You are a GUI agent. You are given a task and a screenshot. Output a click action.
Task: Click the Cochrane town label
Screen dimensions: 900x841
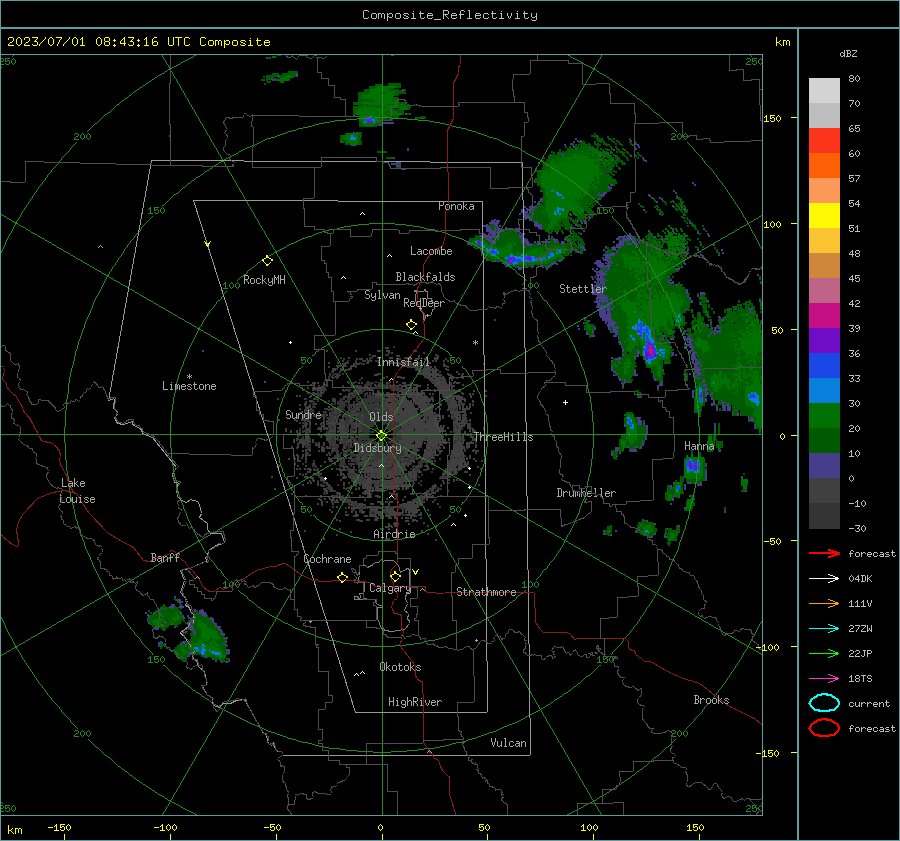[327, 559]
